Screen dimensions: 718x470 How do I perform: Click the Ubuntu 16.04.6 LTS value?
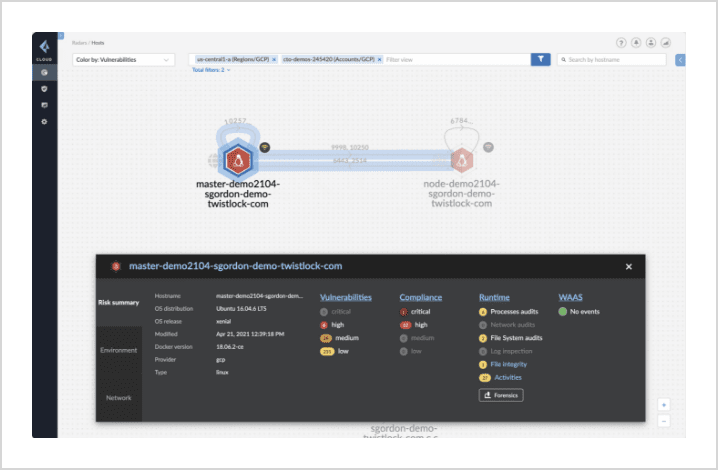[241, 309]
